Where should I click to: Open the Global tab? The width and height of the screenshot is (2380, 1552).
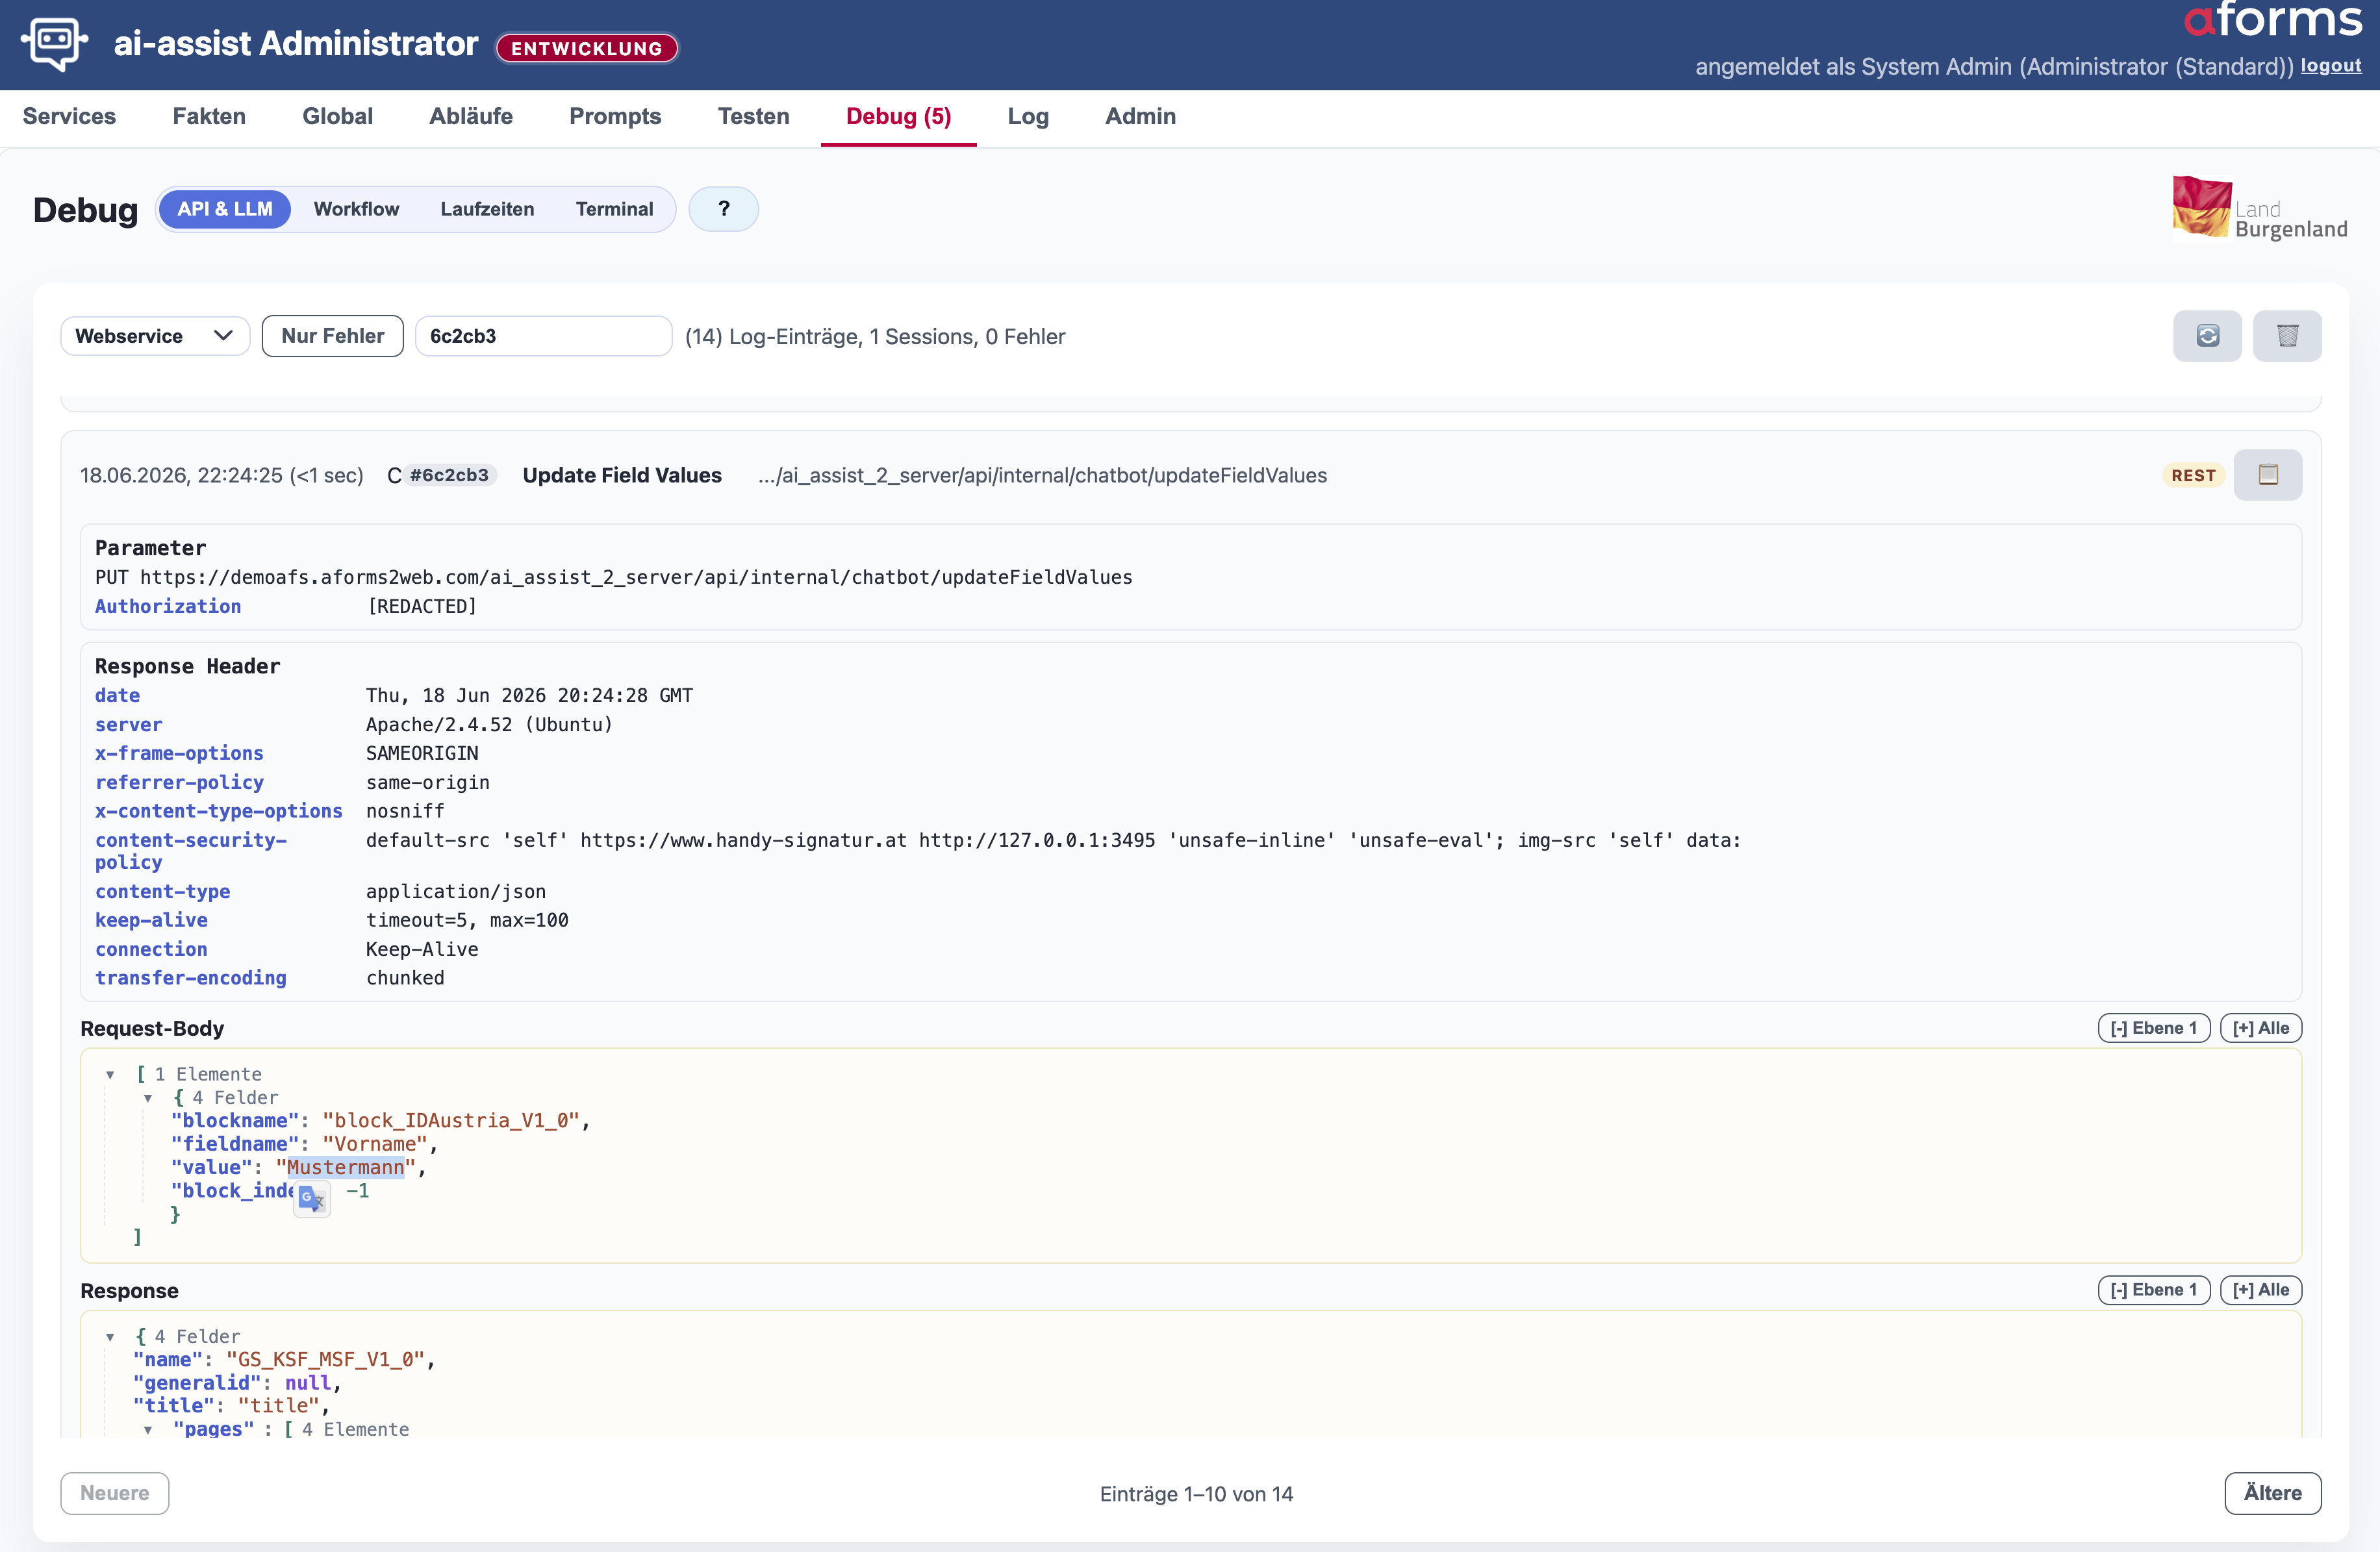coord(337,116)
